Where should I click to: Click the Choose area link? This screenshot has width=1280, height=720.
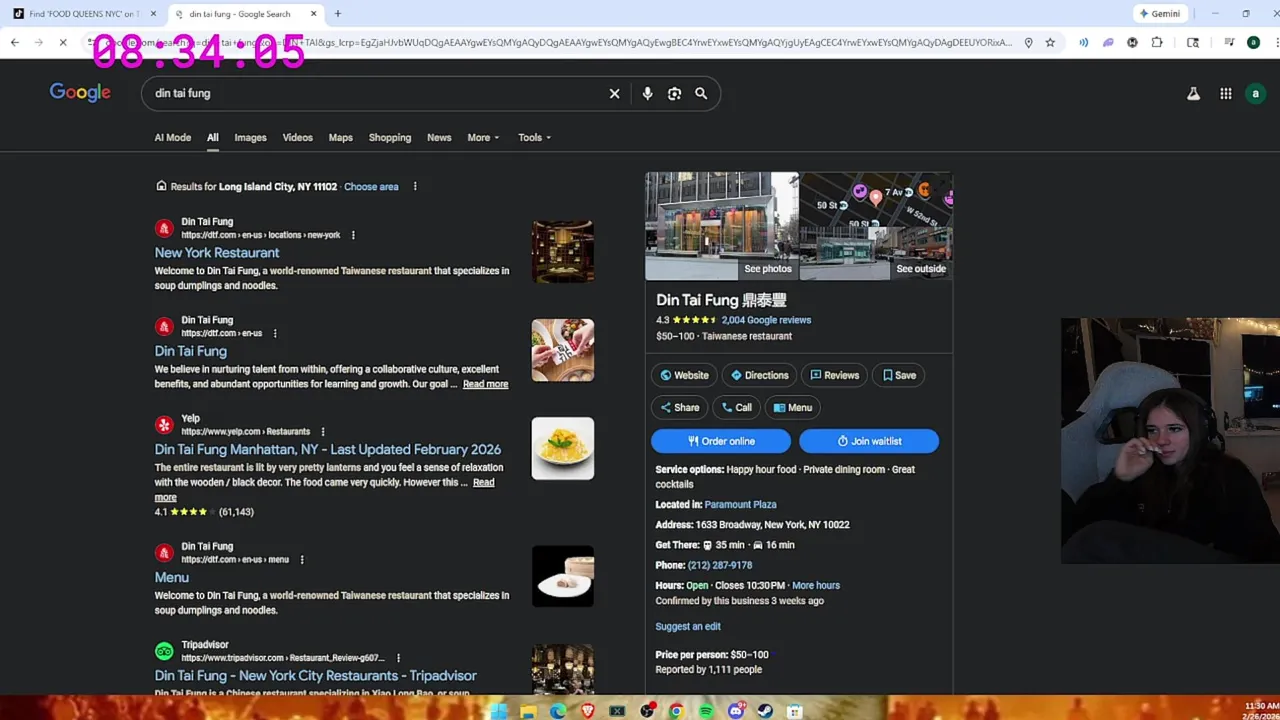pos(371,186)
